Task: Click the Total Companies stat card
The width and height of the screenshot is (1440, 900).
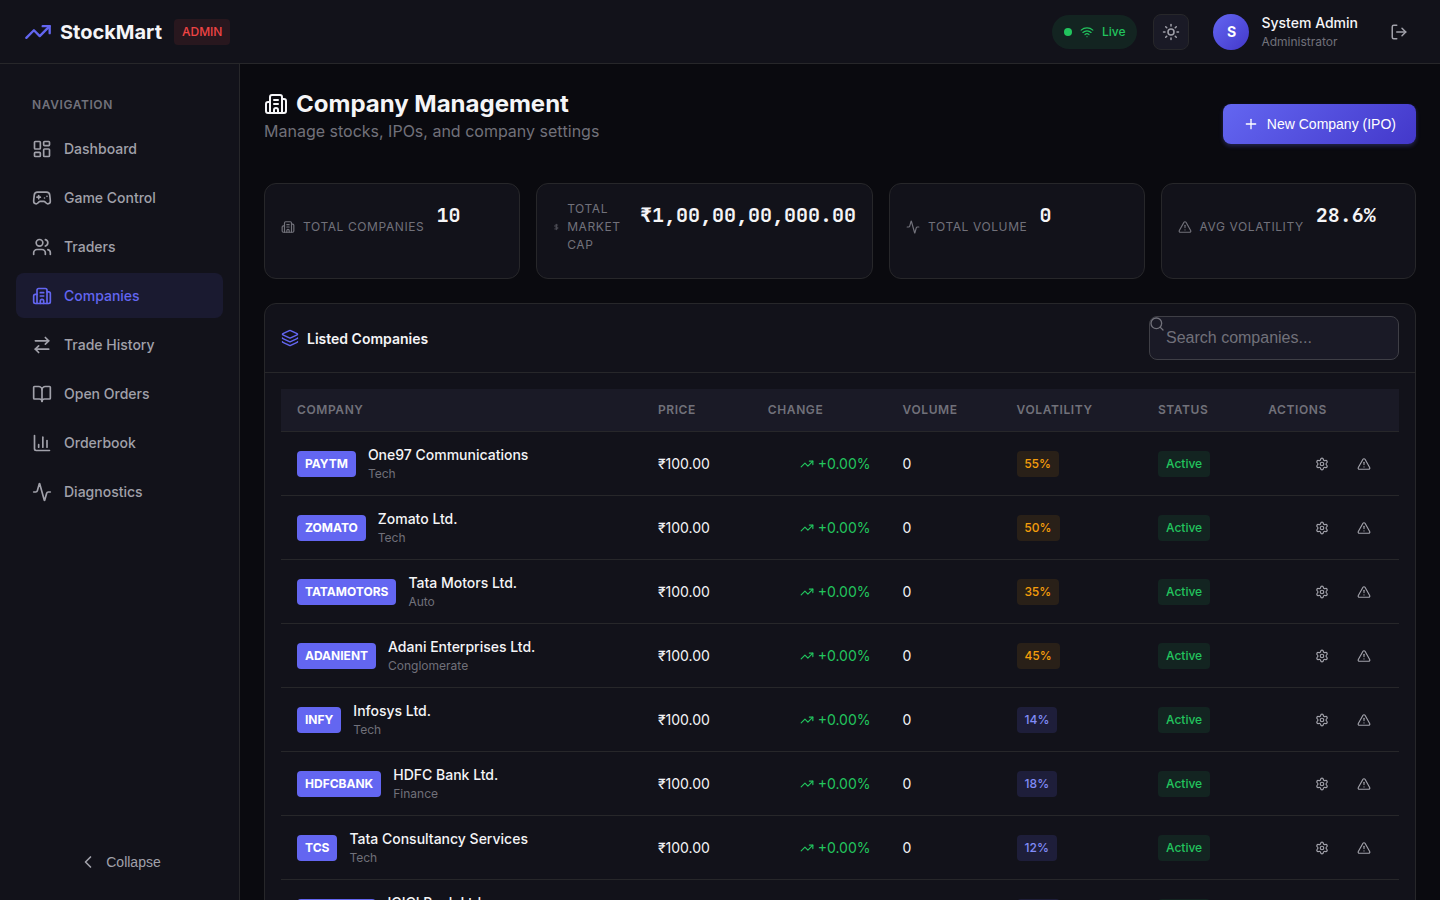Action: coord(392,231)
